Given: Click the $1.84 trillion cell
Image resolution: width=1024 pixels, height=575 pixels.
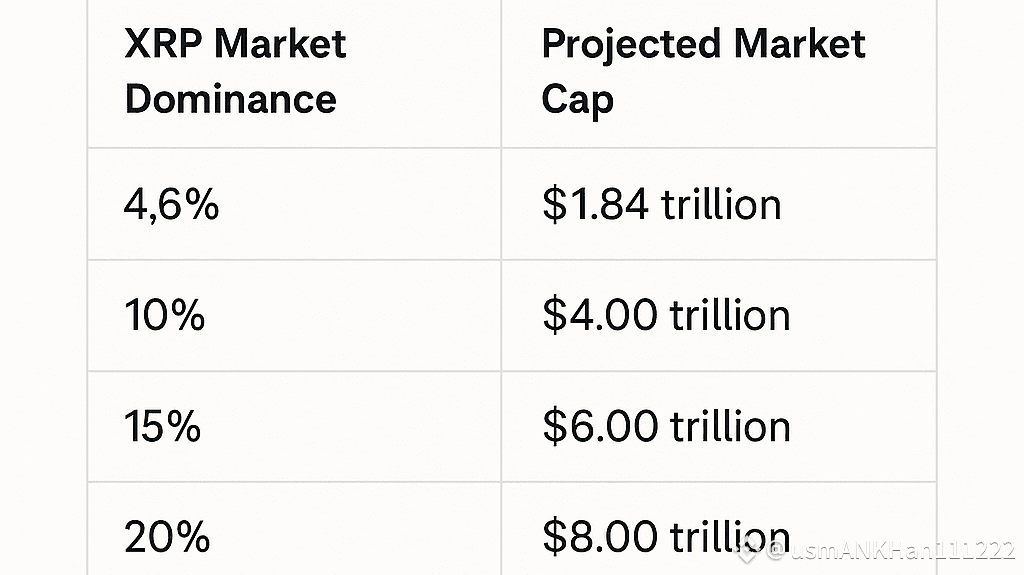Looking at the screenshot, I should 661,205.
